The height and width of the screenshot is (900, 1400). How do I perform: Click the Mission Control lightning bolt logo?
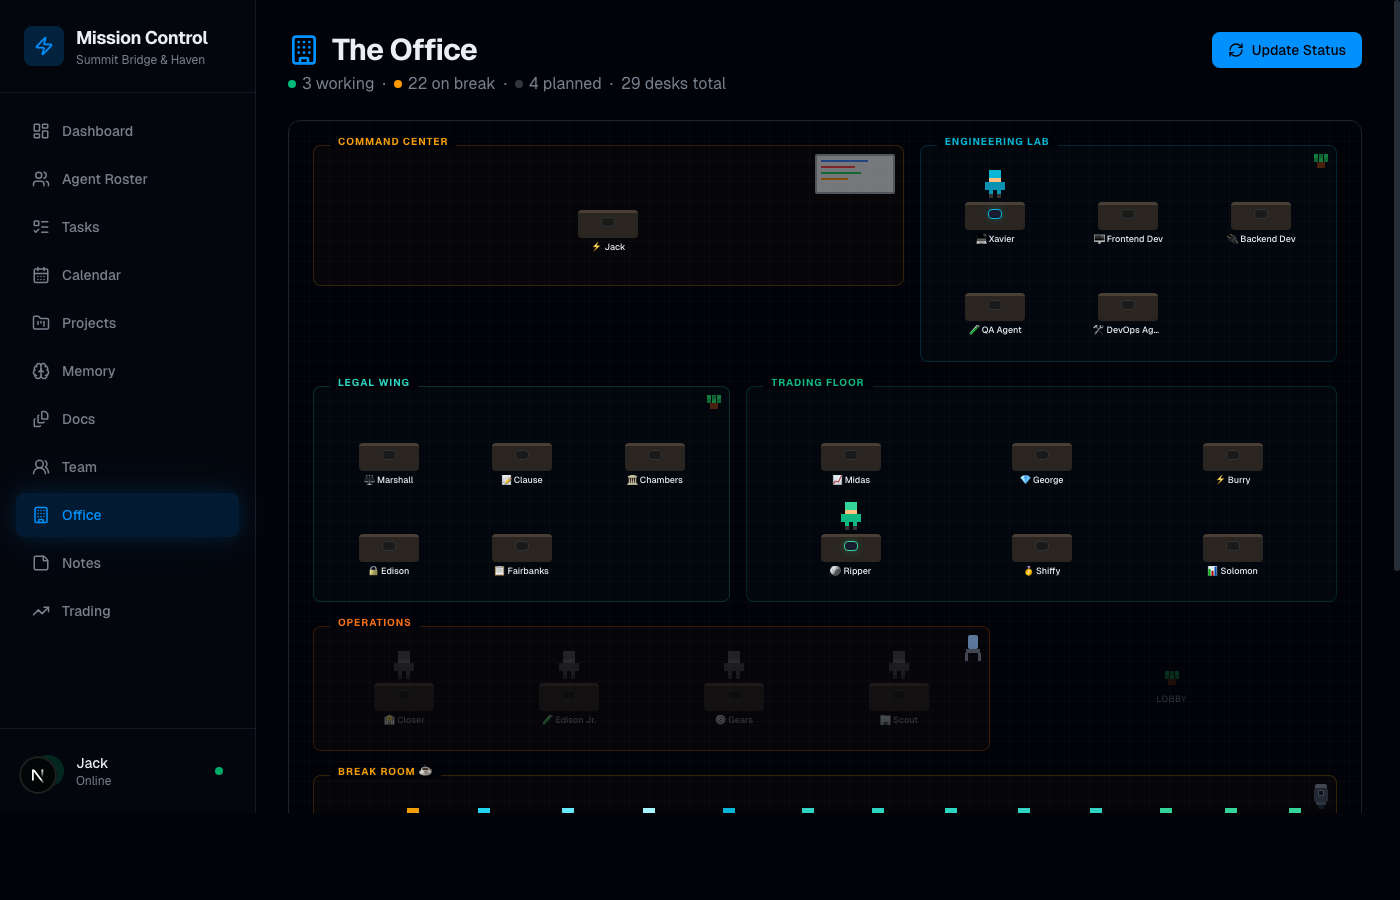pos(44,46)
